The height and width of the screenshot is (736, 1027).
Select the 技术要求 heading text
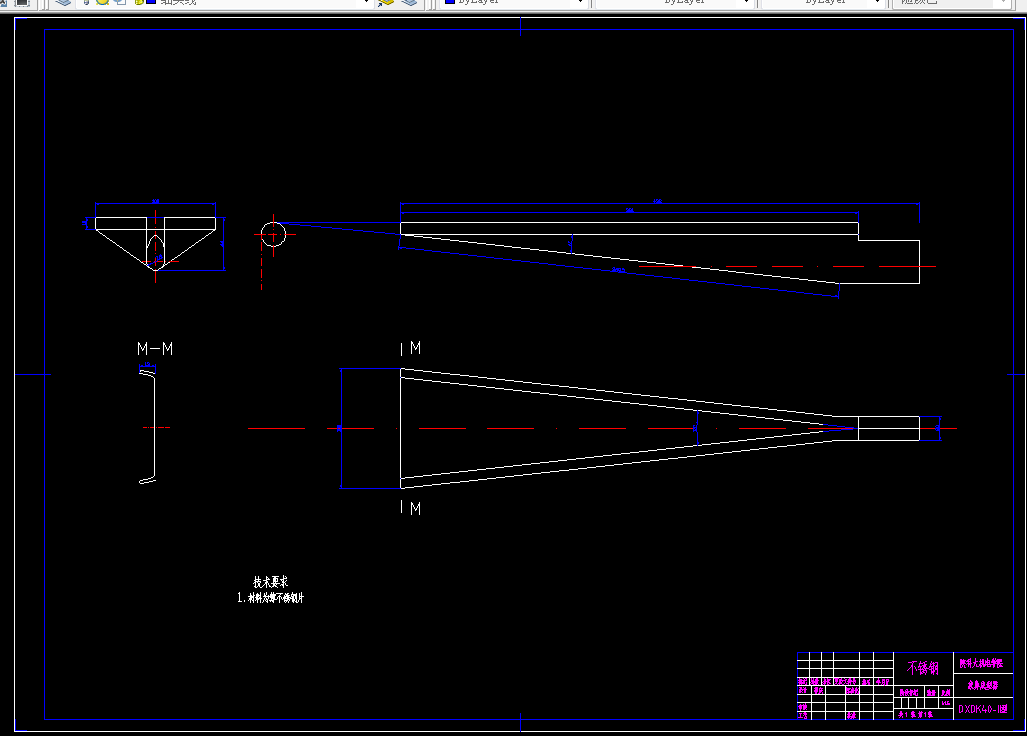coord(271,581)
